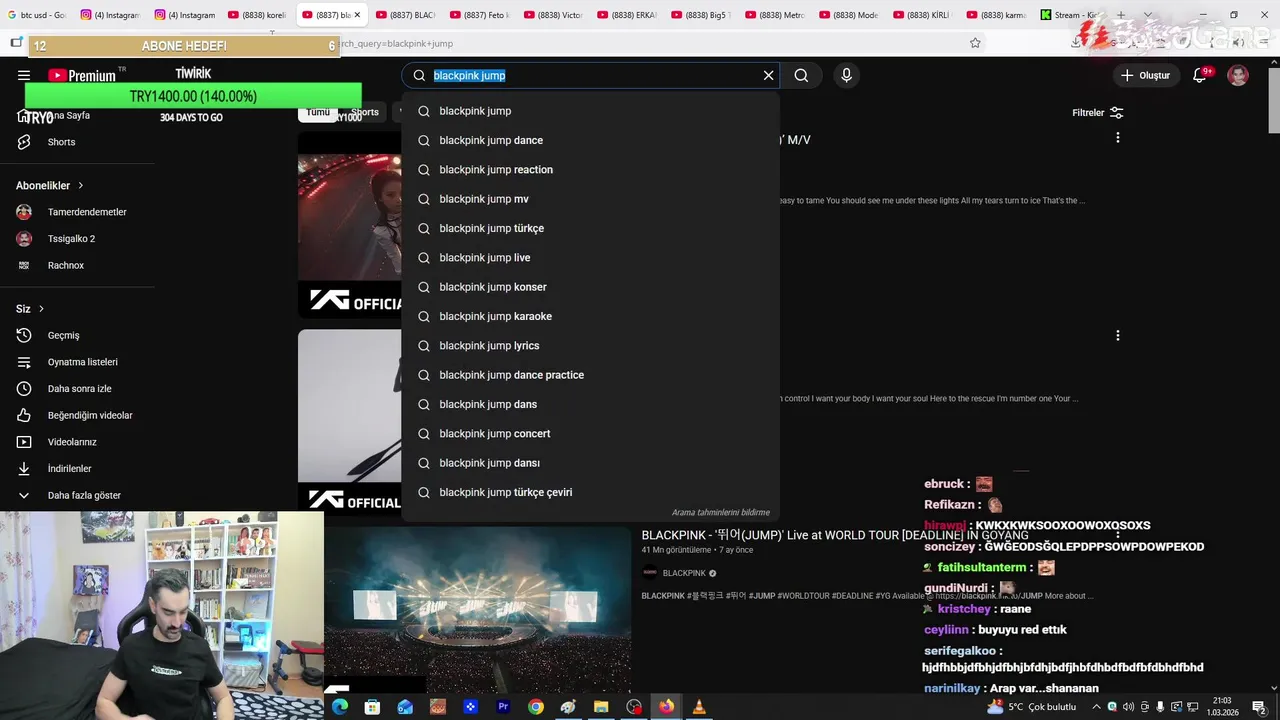1280x720 pixels.
Task: Choose suggestion "blackpink jump mv"
Action: (x=591, y=199)
